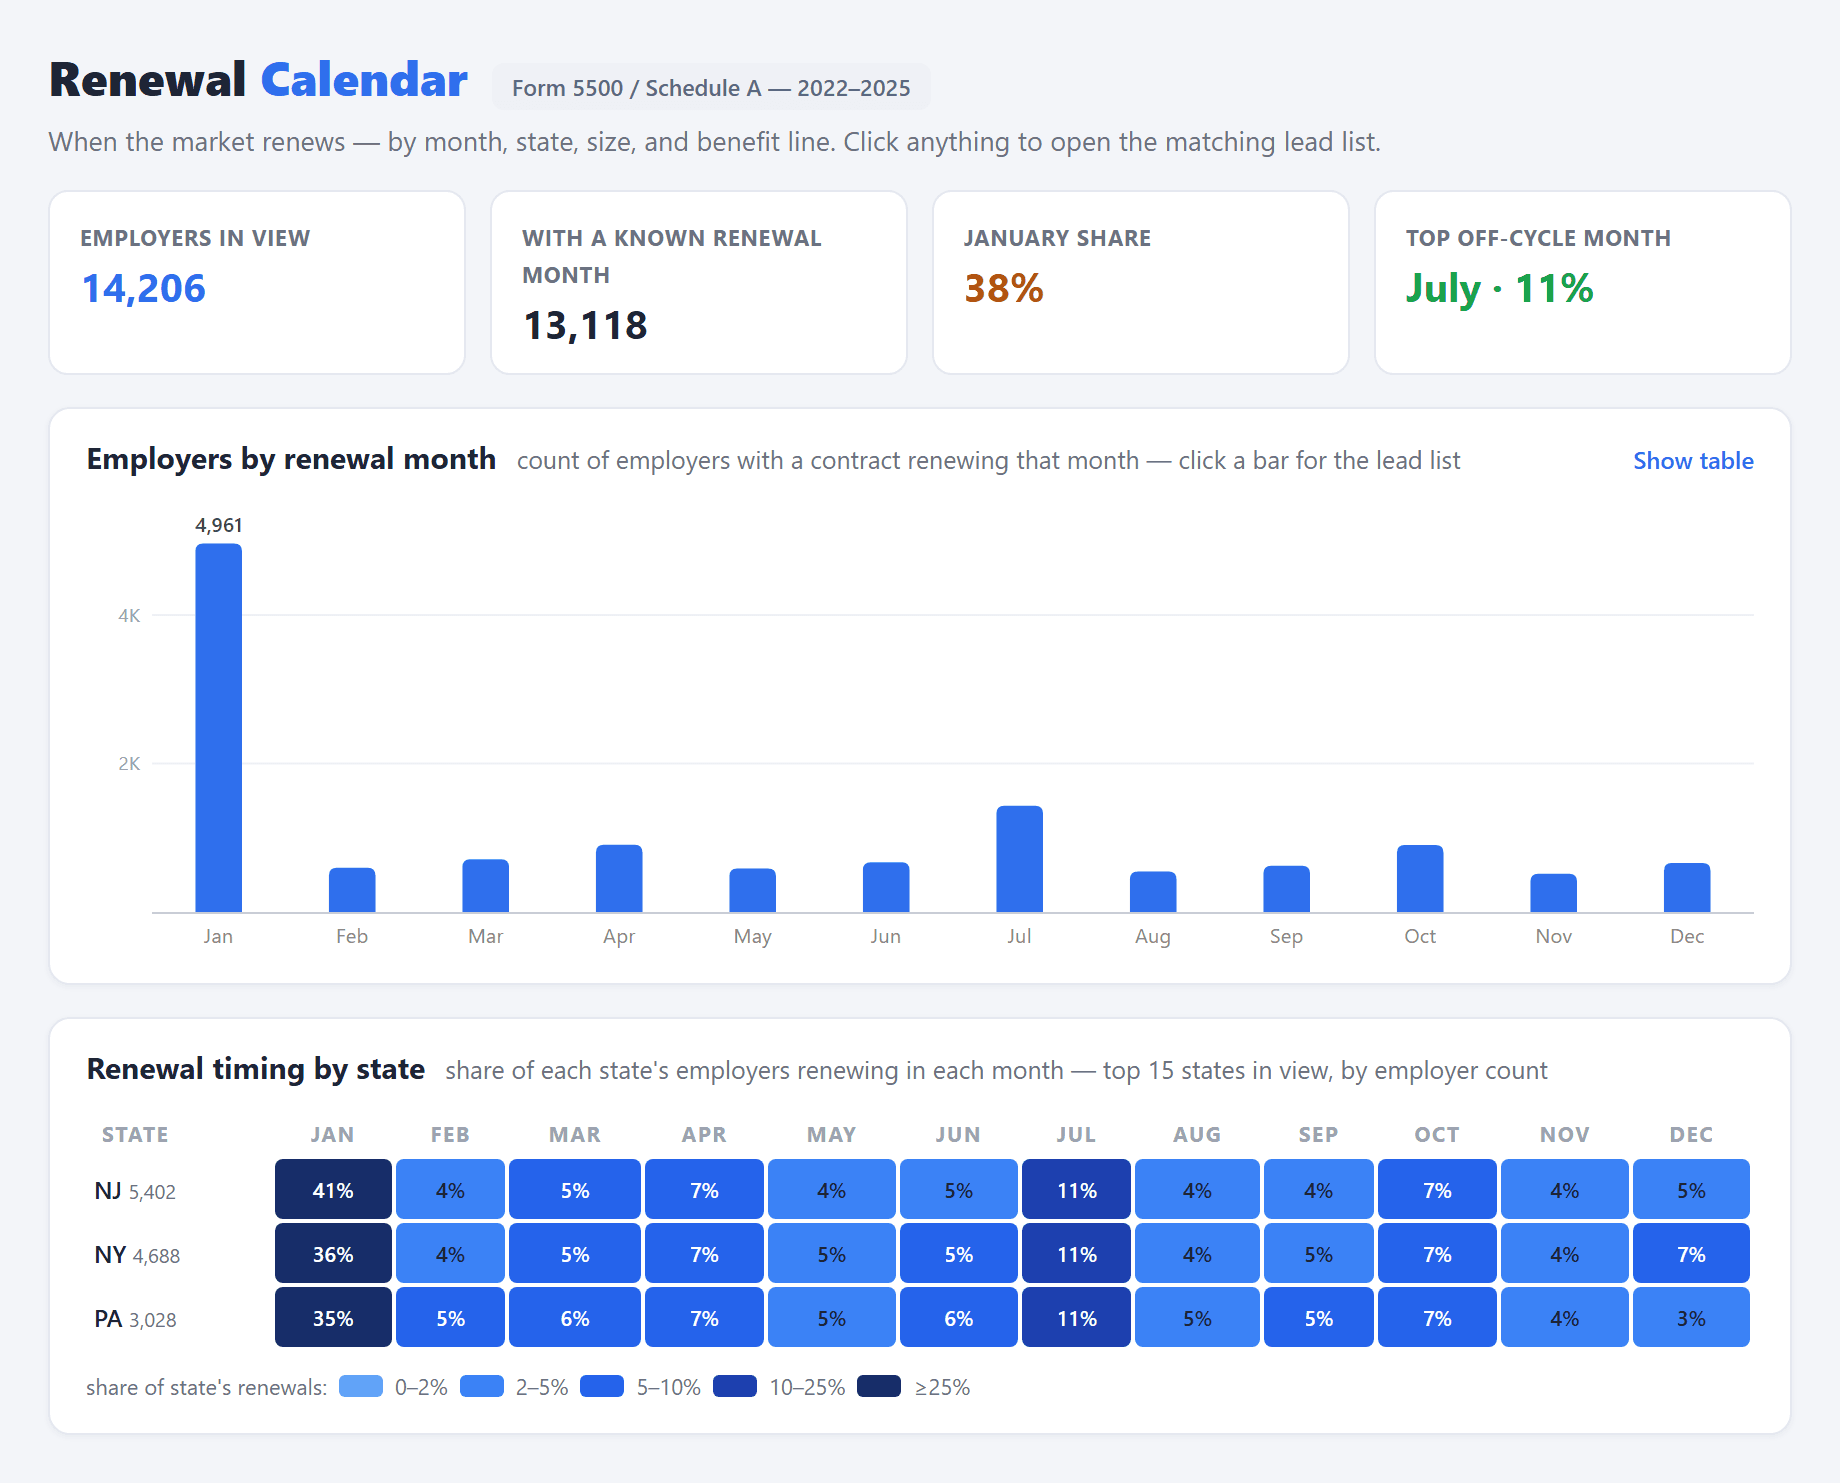Click the 2–5% legend swatch
1840x1483 pixels.
click(x=482, y=1386)
